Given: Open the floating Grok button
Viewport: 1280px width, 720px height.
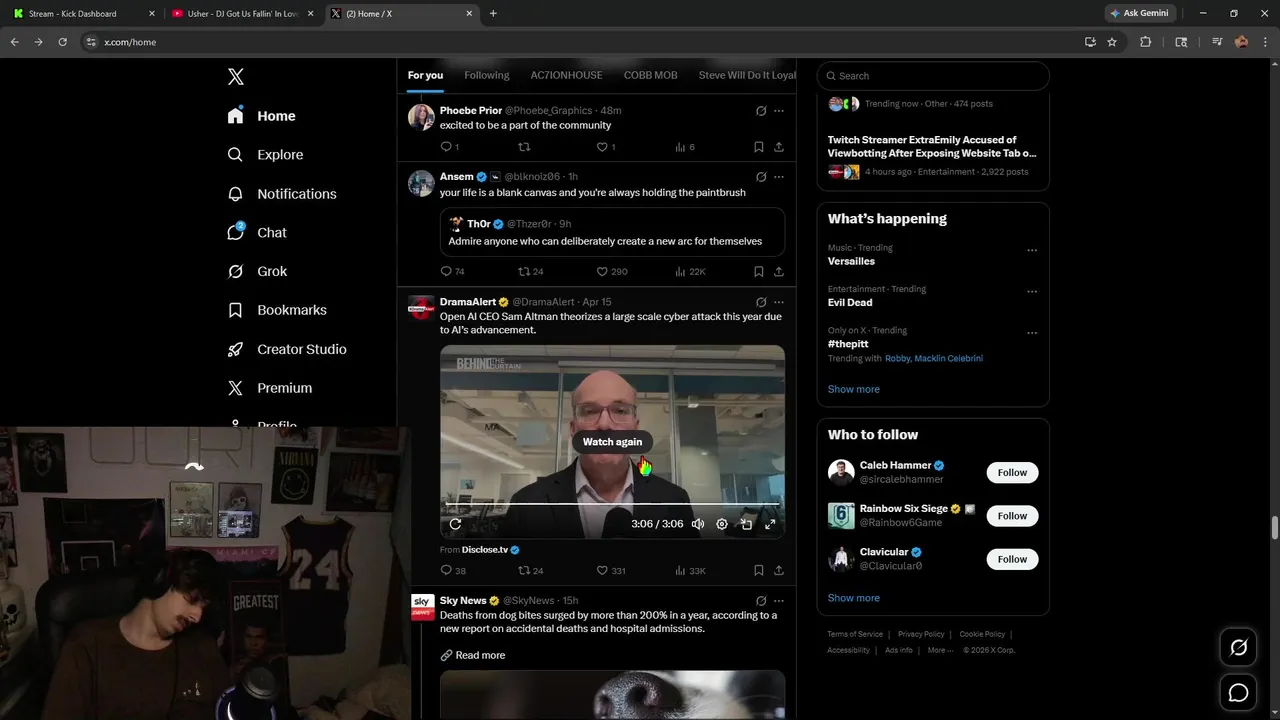Looking at the screenshot, I should click(1238, 648).
